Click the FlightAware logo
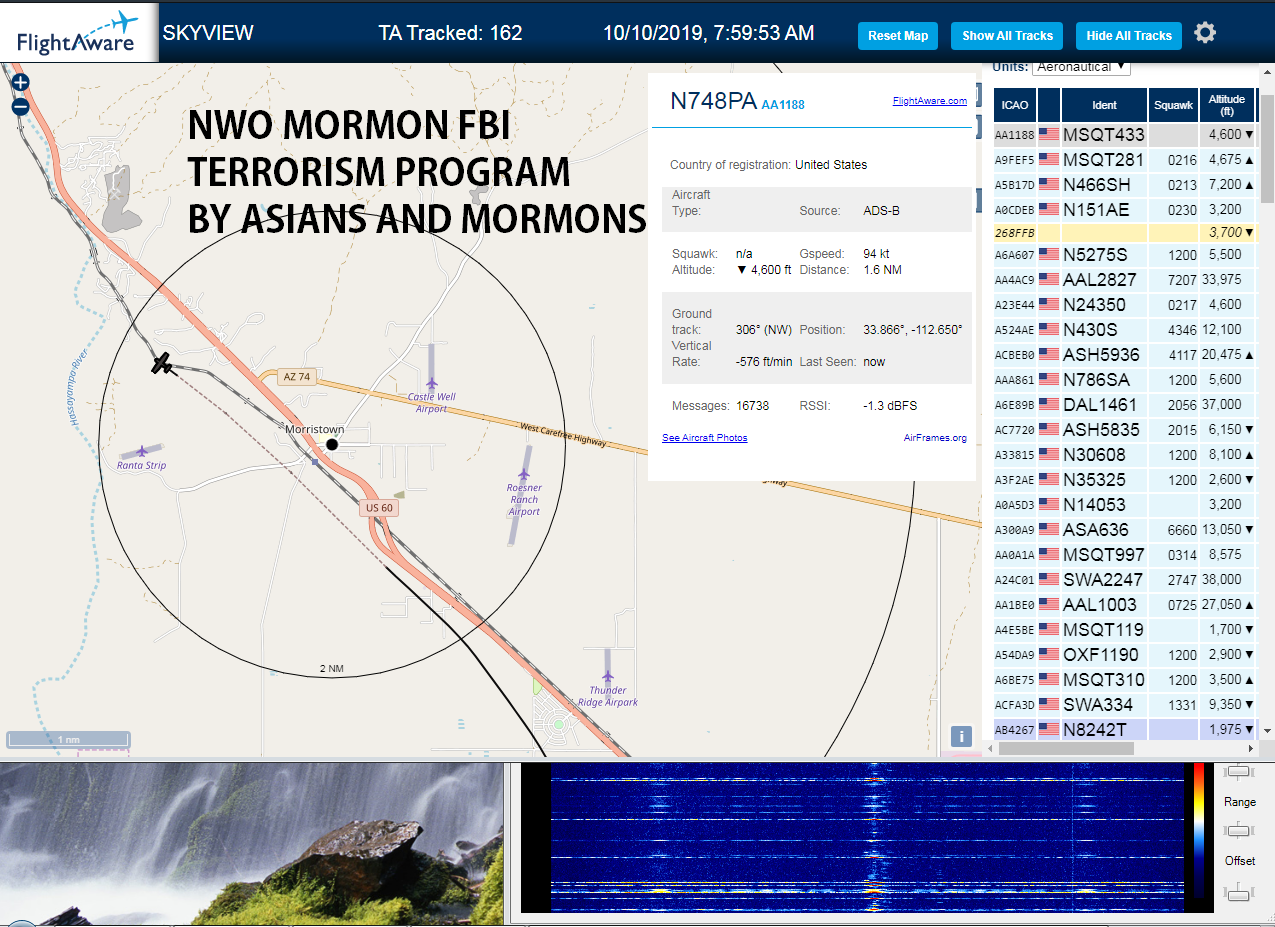The height and width of the screenshot is (927, 1275). 79,33
